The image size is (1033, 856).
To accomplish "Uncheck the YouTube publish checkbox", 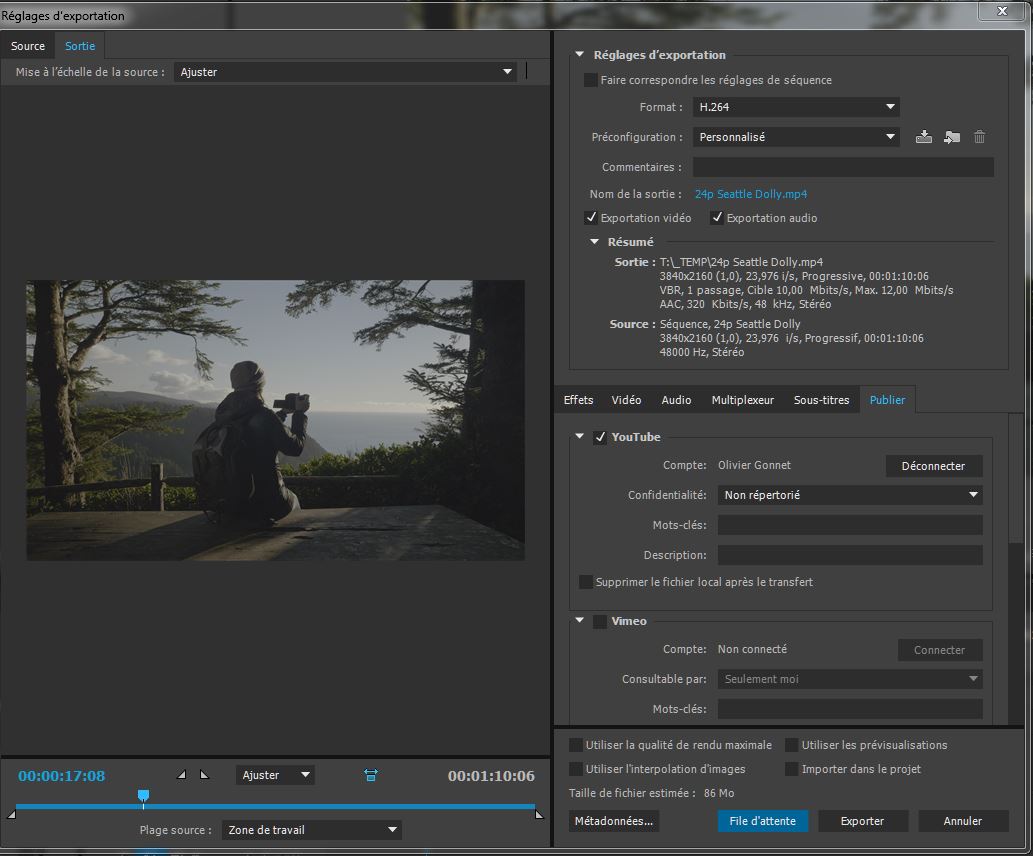I will [x=600, y=437].
